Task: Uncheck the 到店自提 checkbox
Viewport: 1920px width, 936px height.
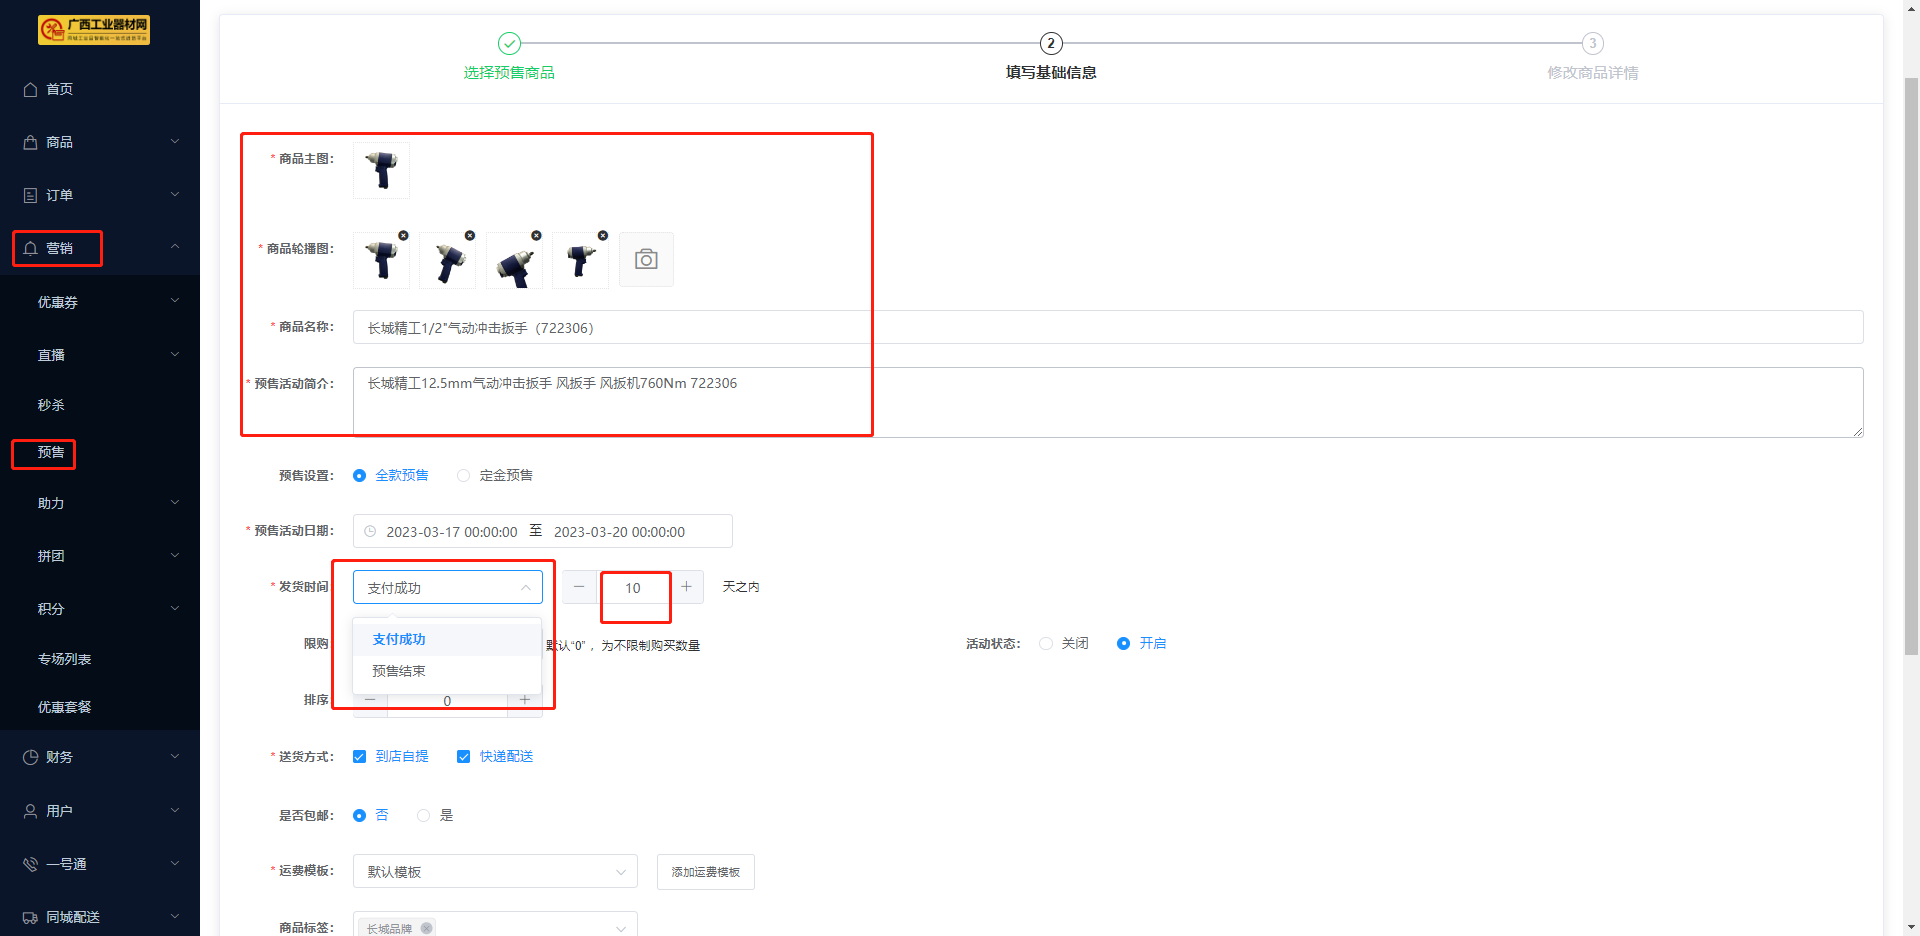Action: pos(360,757)
